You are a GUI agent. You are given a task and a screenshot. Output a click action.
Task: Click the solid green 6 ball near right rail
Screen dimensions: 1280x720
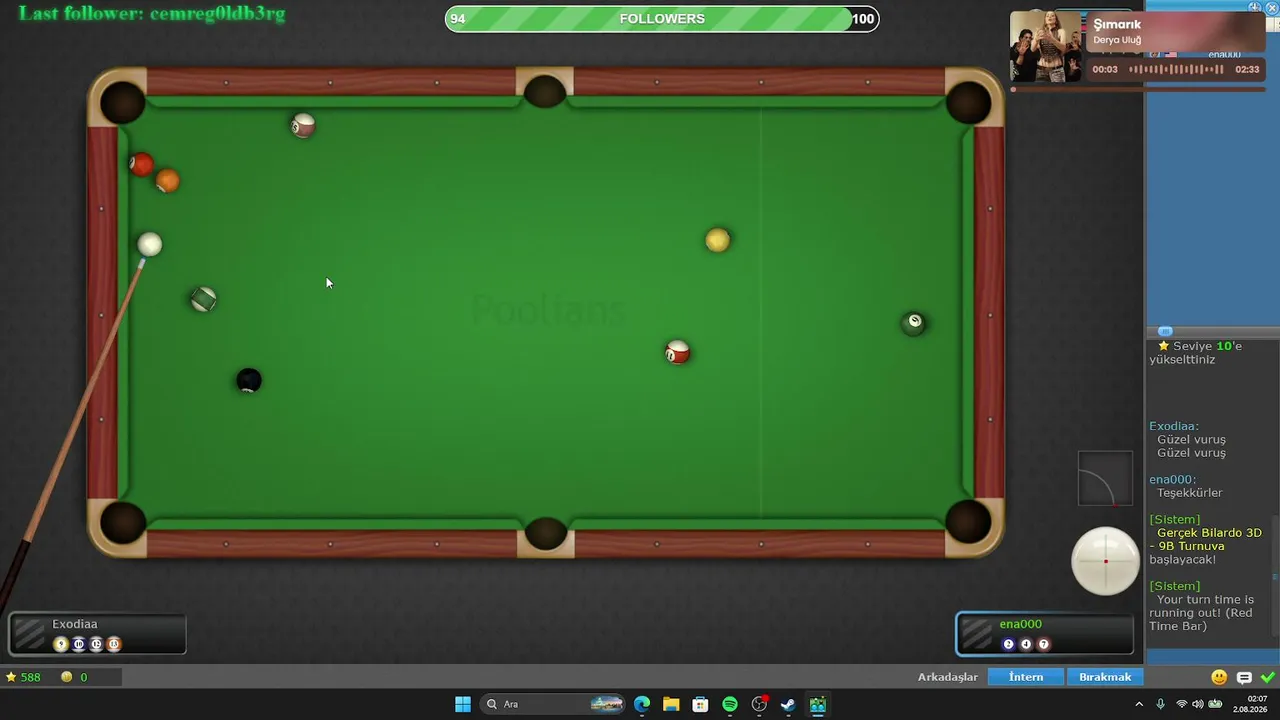(x=913, y=322)
